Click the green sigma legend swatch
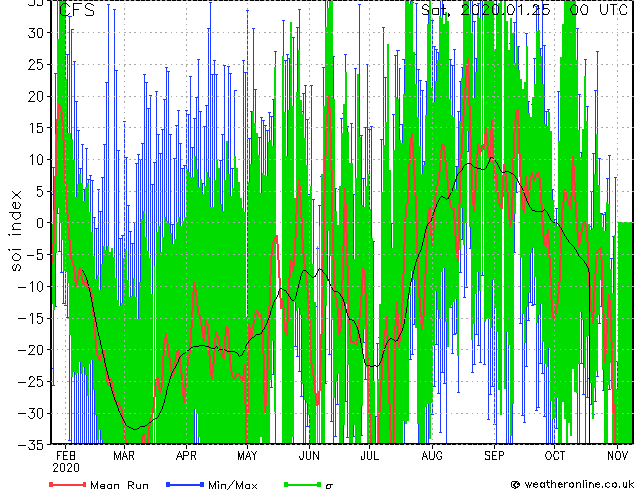The image size is (634, 490). [x=302, y=484]
